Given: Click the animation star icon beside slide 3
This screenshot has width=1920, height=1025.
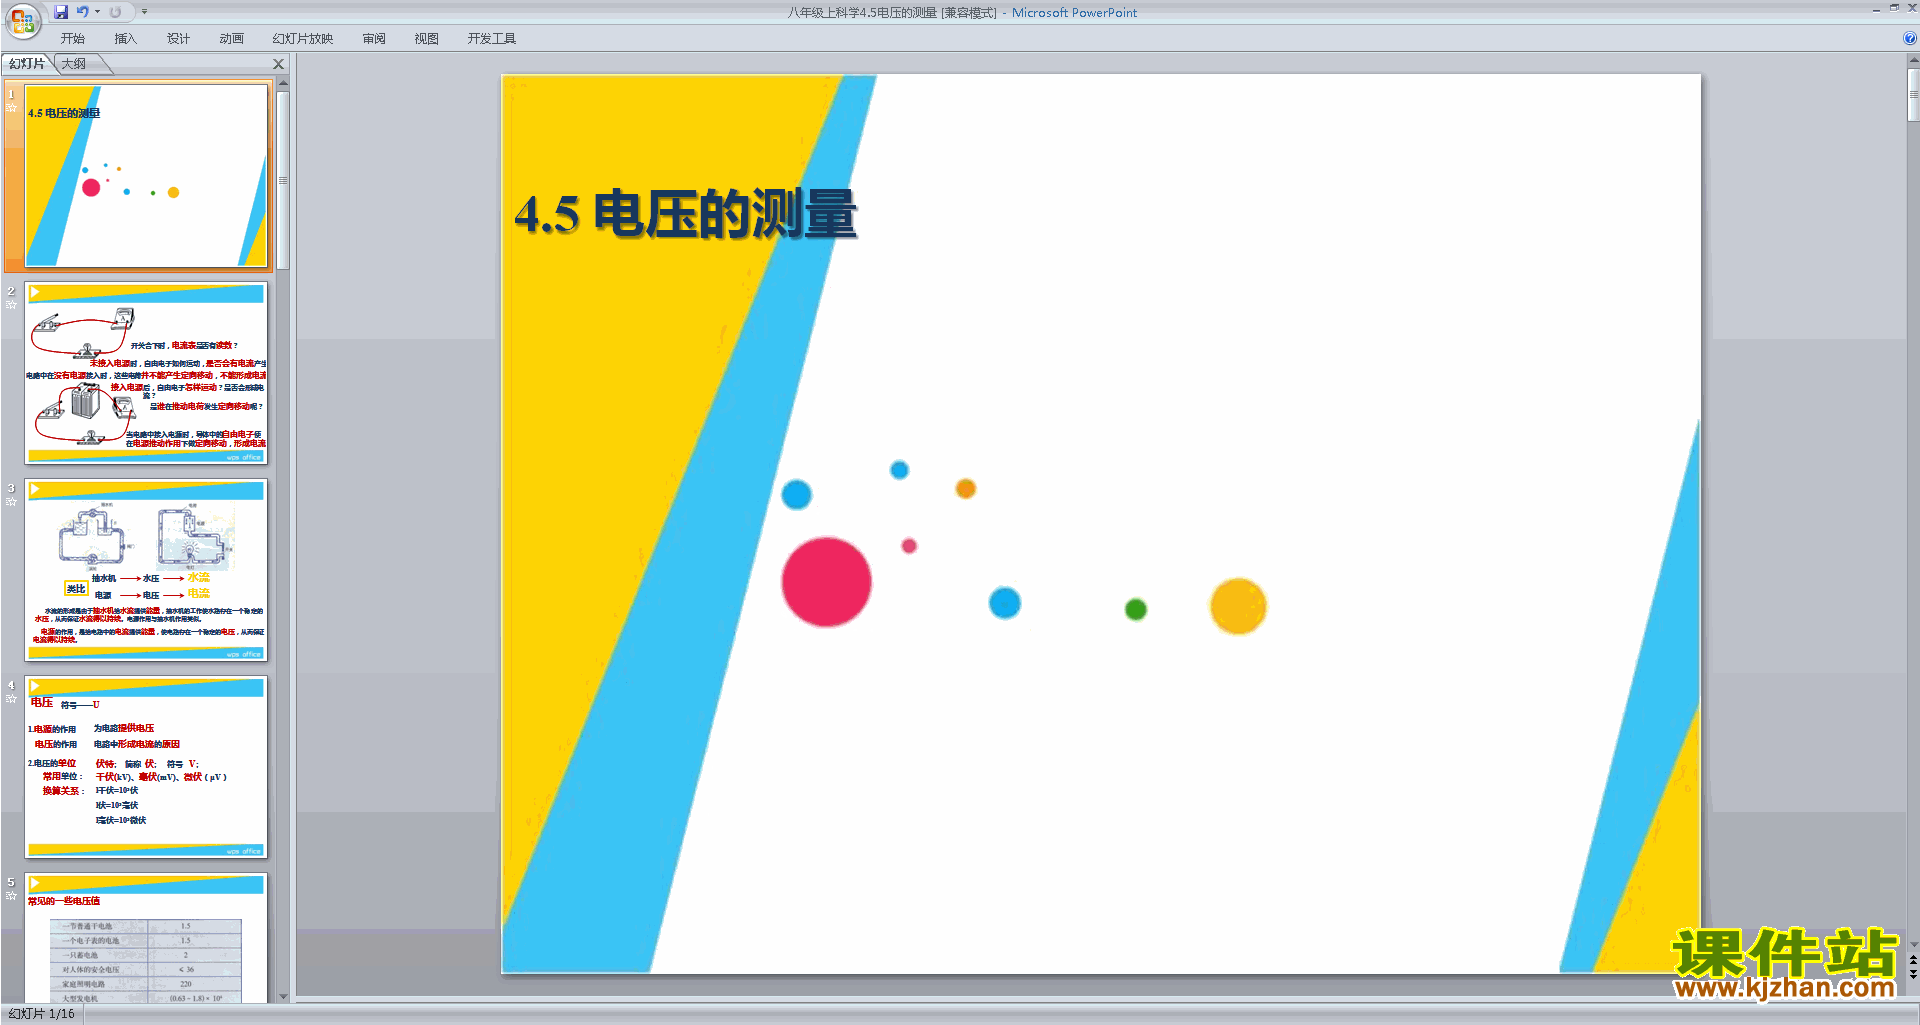Looking at the screenshot, I should pyautogui.click(x=11, y=501).
